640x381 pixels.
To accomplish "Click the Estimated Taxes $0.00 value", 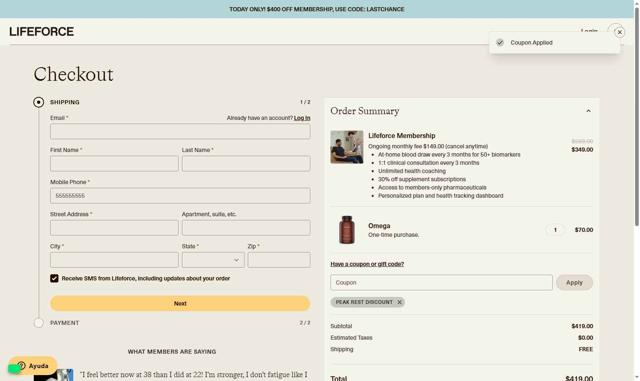I will click(585, 338).
